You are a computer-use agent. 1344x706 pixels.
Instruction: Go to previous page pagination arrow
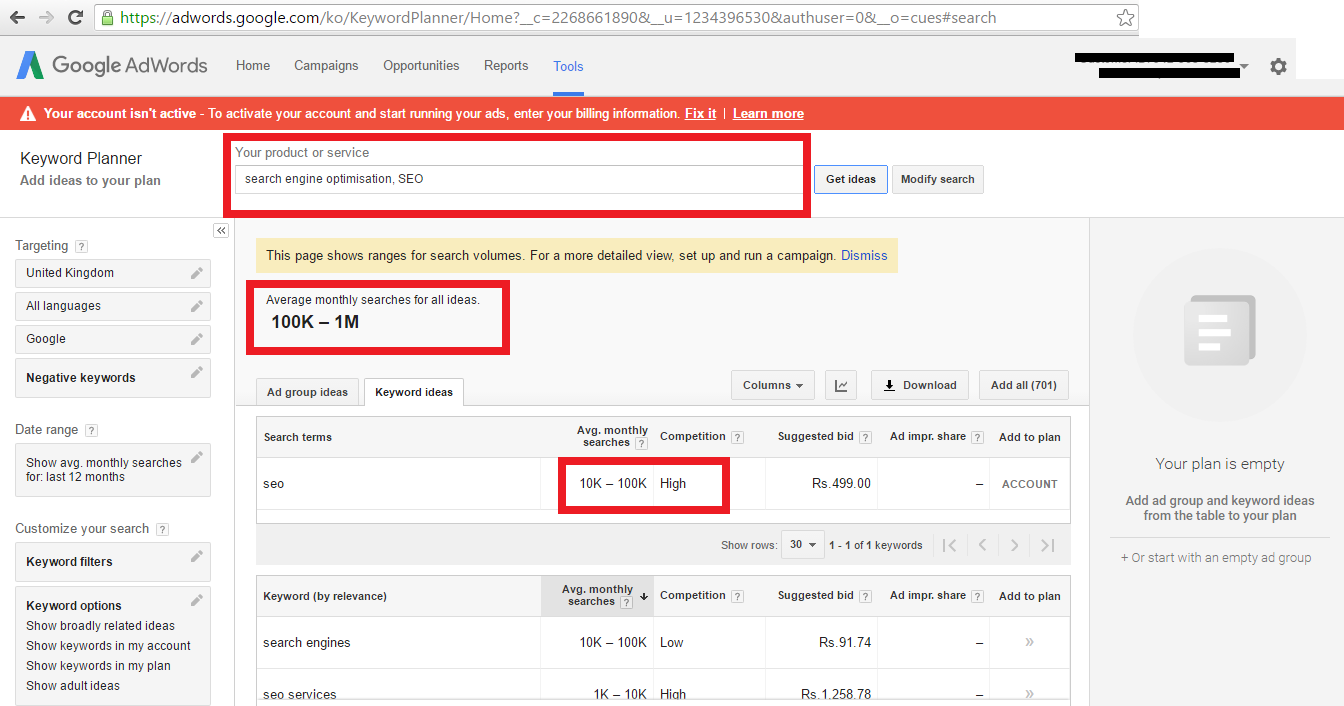point(982,545)
